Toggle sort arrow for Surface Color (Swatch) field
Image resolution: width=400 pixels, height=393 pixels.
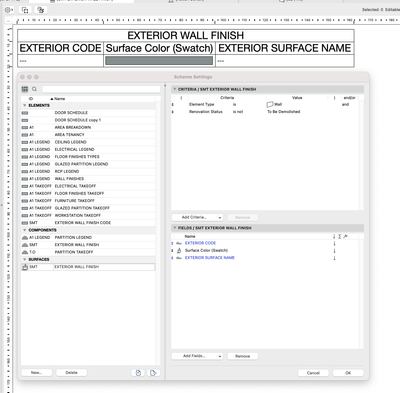point(334,250)
